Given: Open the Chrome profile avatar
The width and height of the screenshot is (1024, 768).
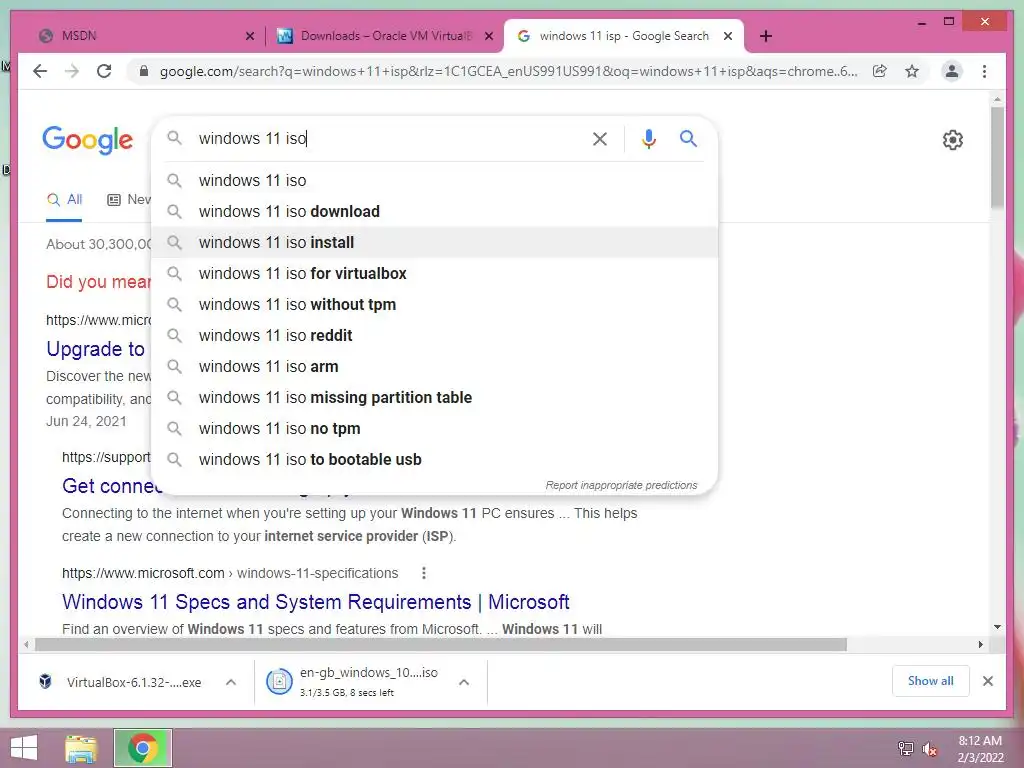Looking at the screenshot, I should click(952, 71).
